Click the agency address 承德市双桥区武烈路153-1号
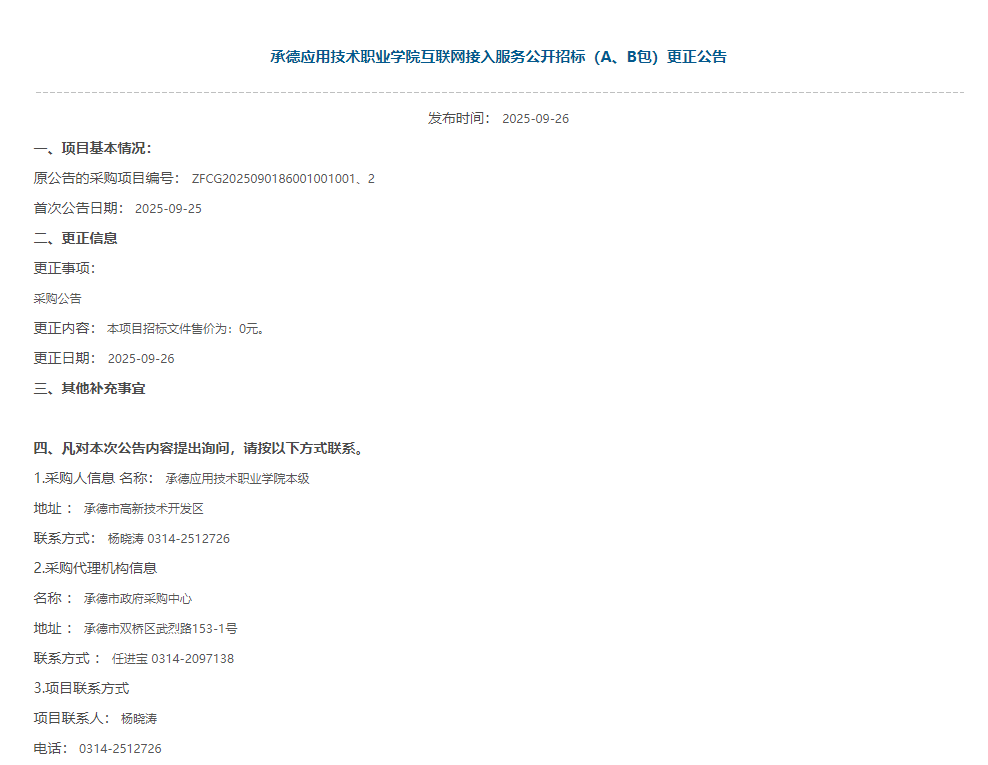Image resolution: width=988 pixels, height=765 pixels. click(165, 628)
